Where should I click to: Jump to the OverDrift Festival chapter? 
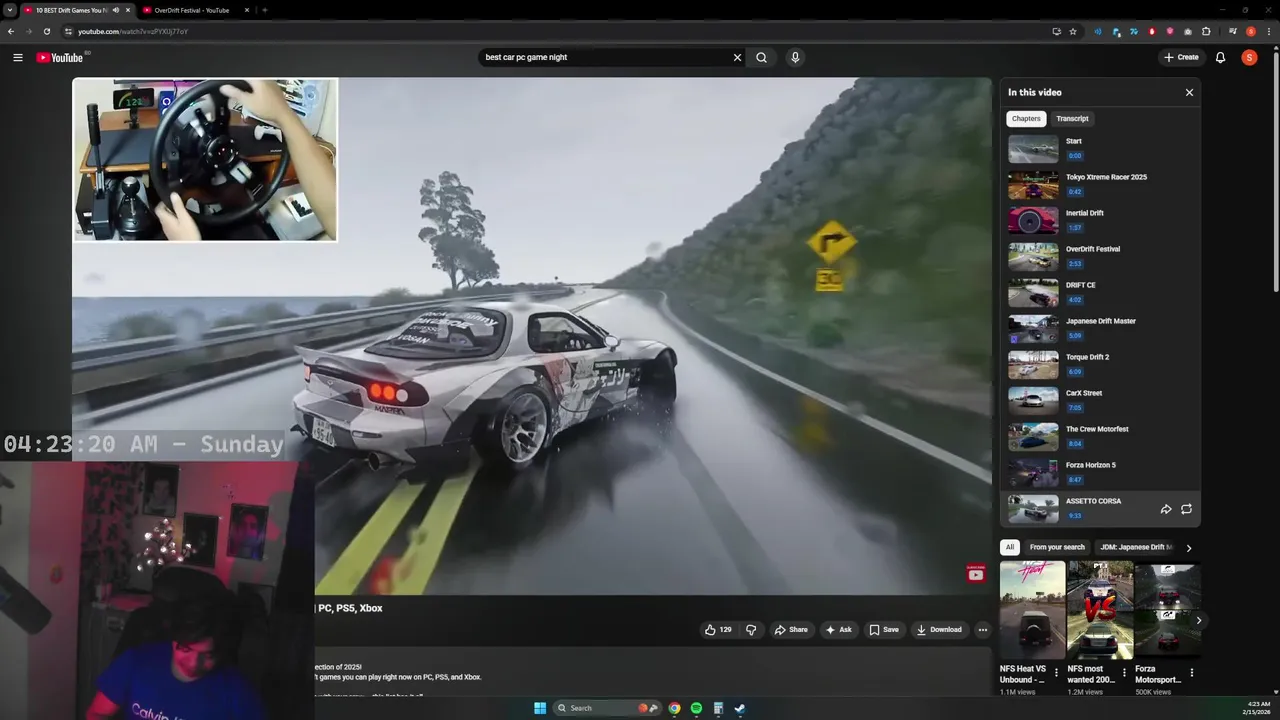click(1100, 256)
